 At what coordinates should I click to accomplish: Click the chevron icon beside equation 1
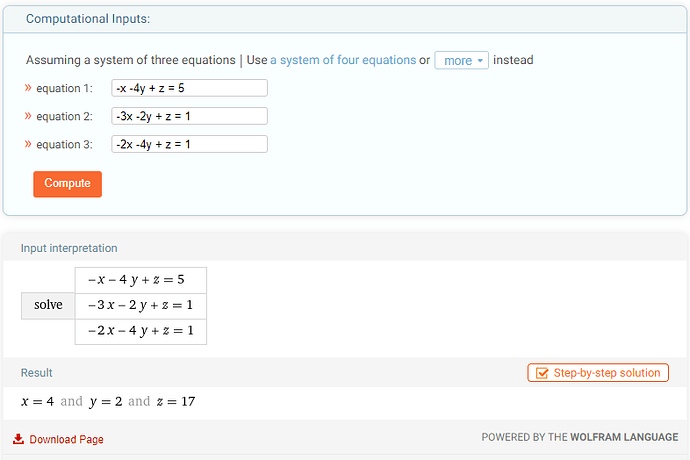tap(28, 88)
